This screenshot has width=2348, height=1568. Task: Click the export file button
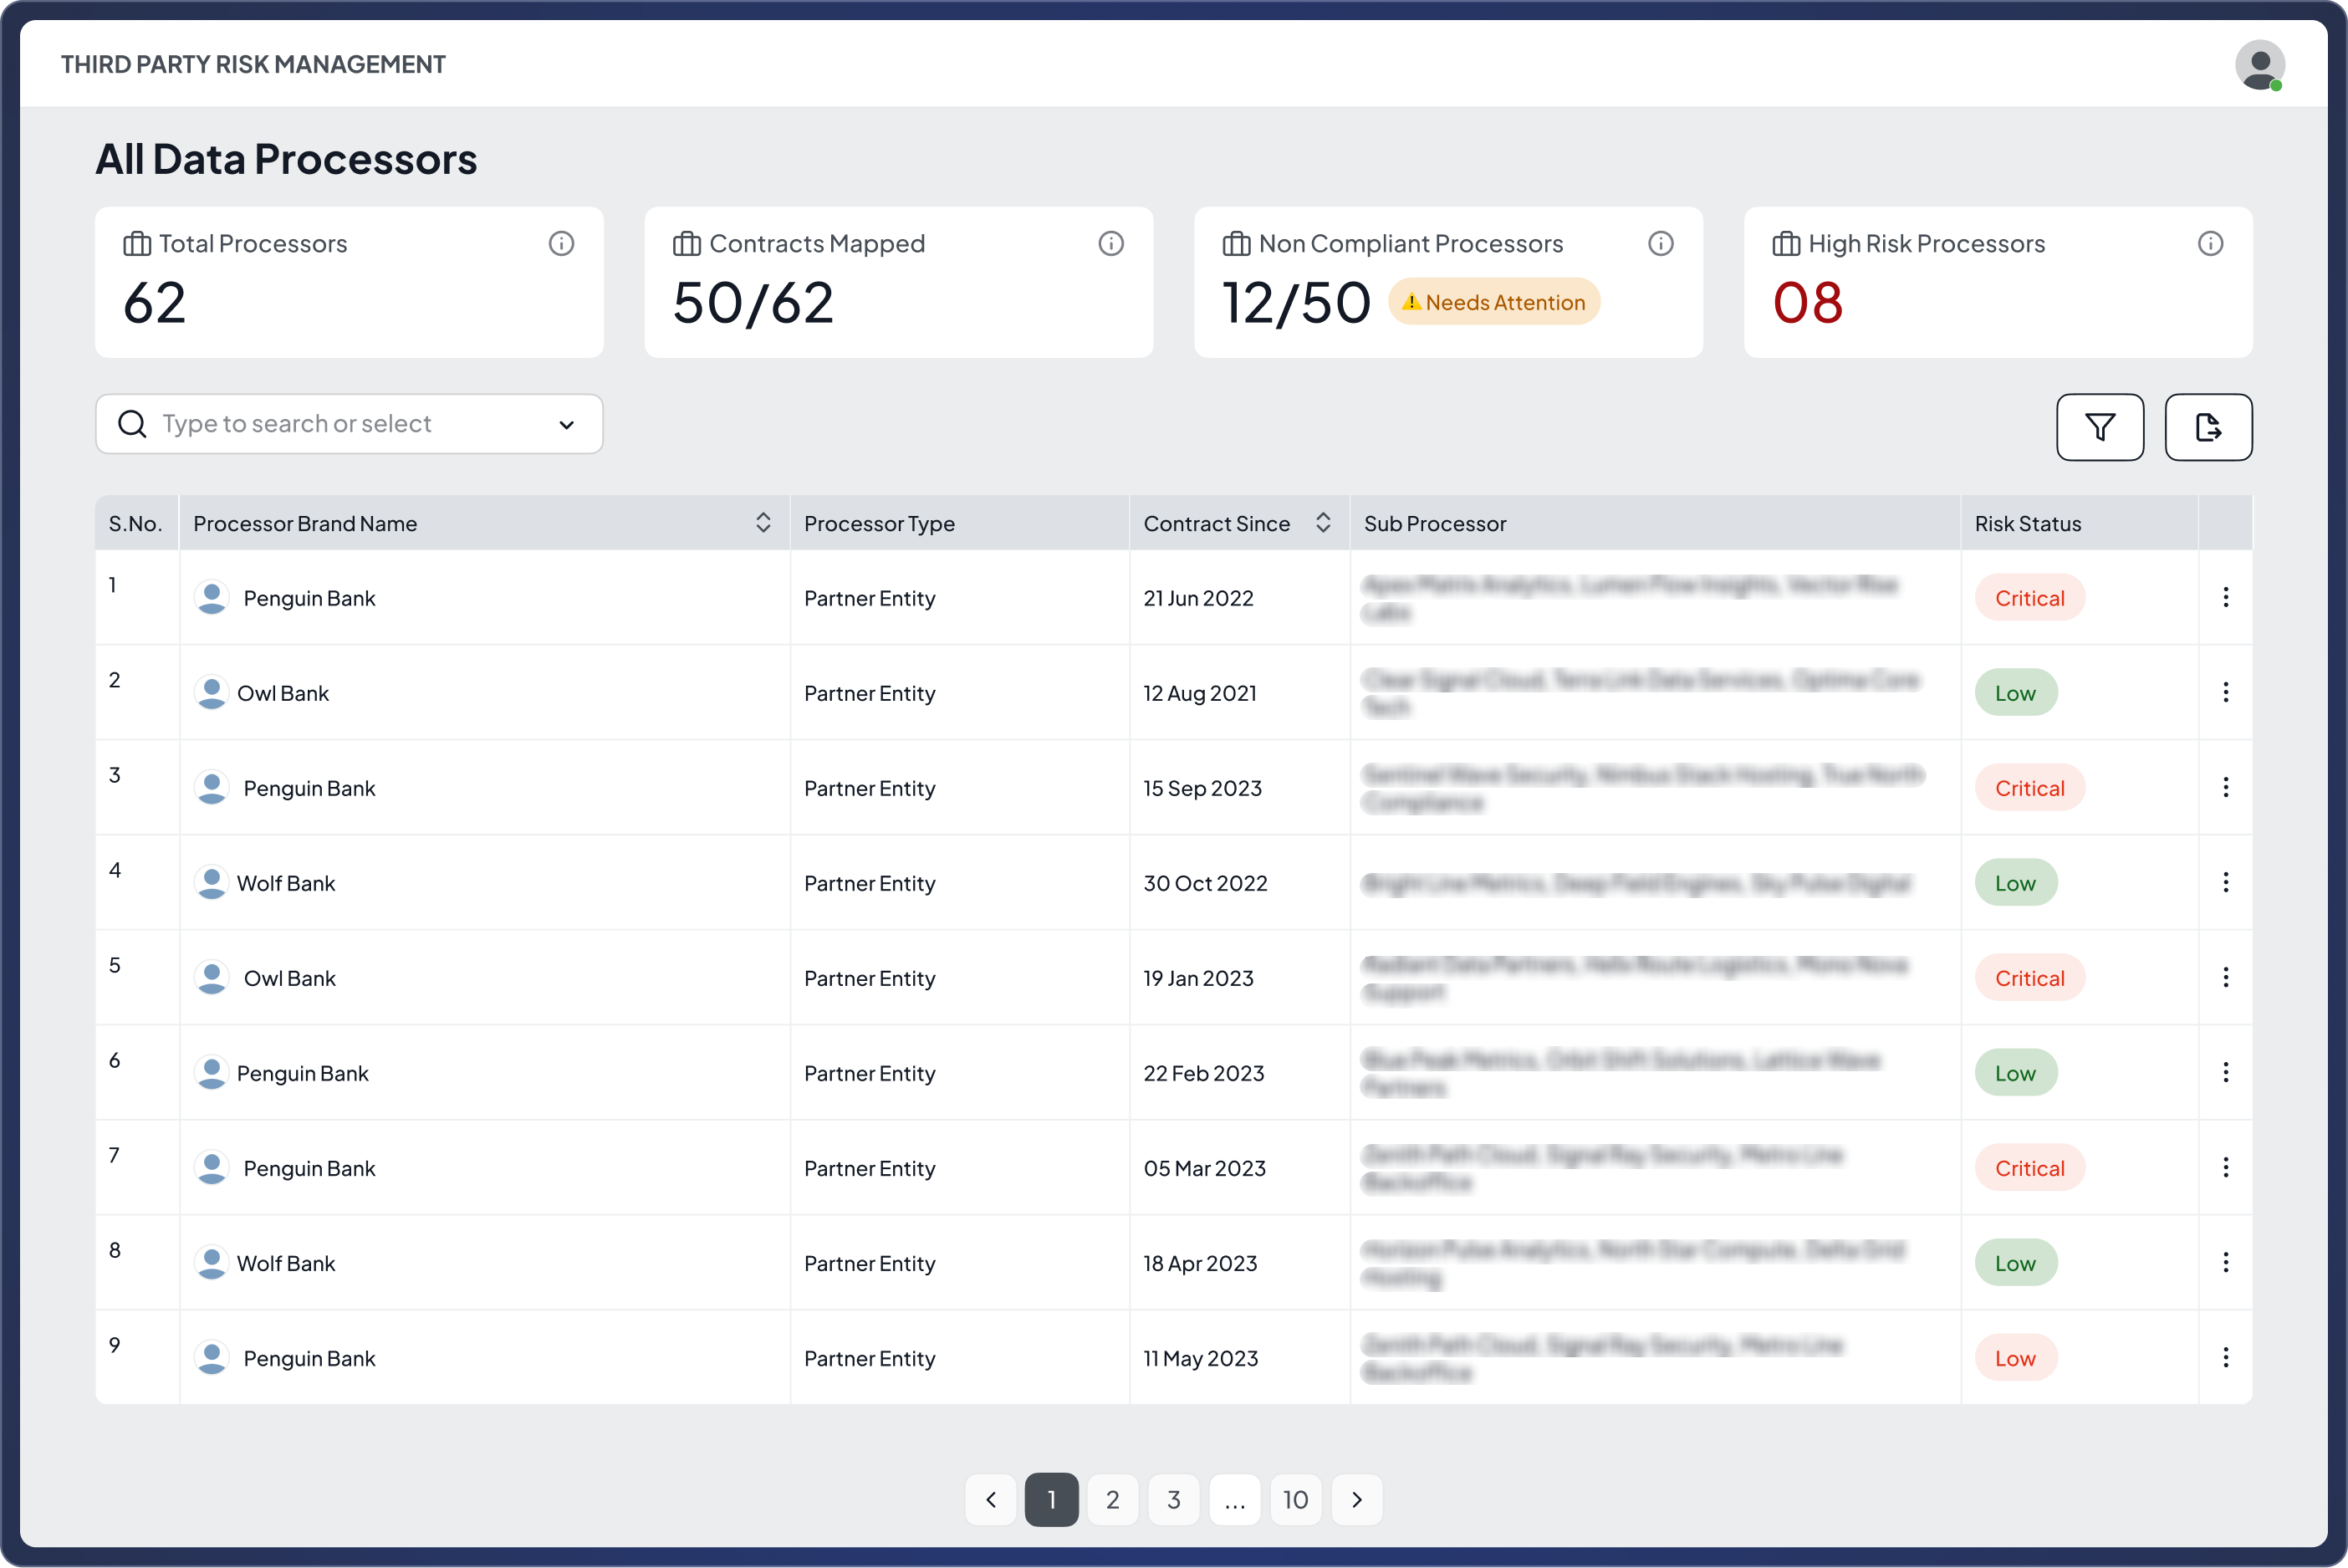point(2208,427)
